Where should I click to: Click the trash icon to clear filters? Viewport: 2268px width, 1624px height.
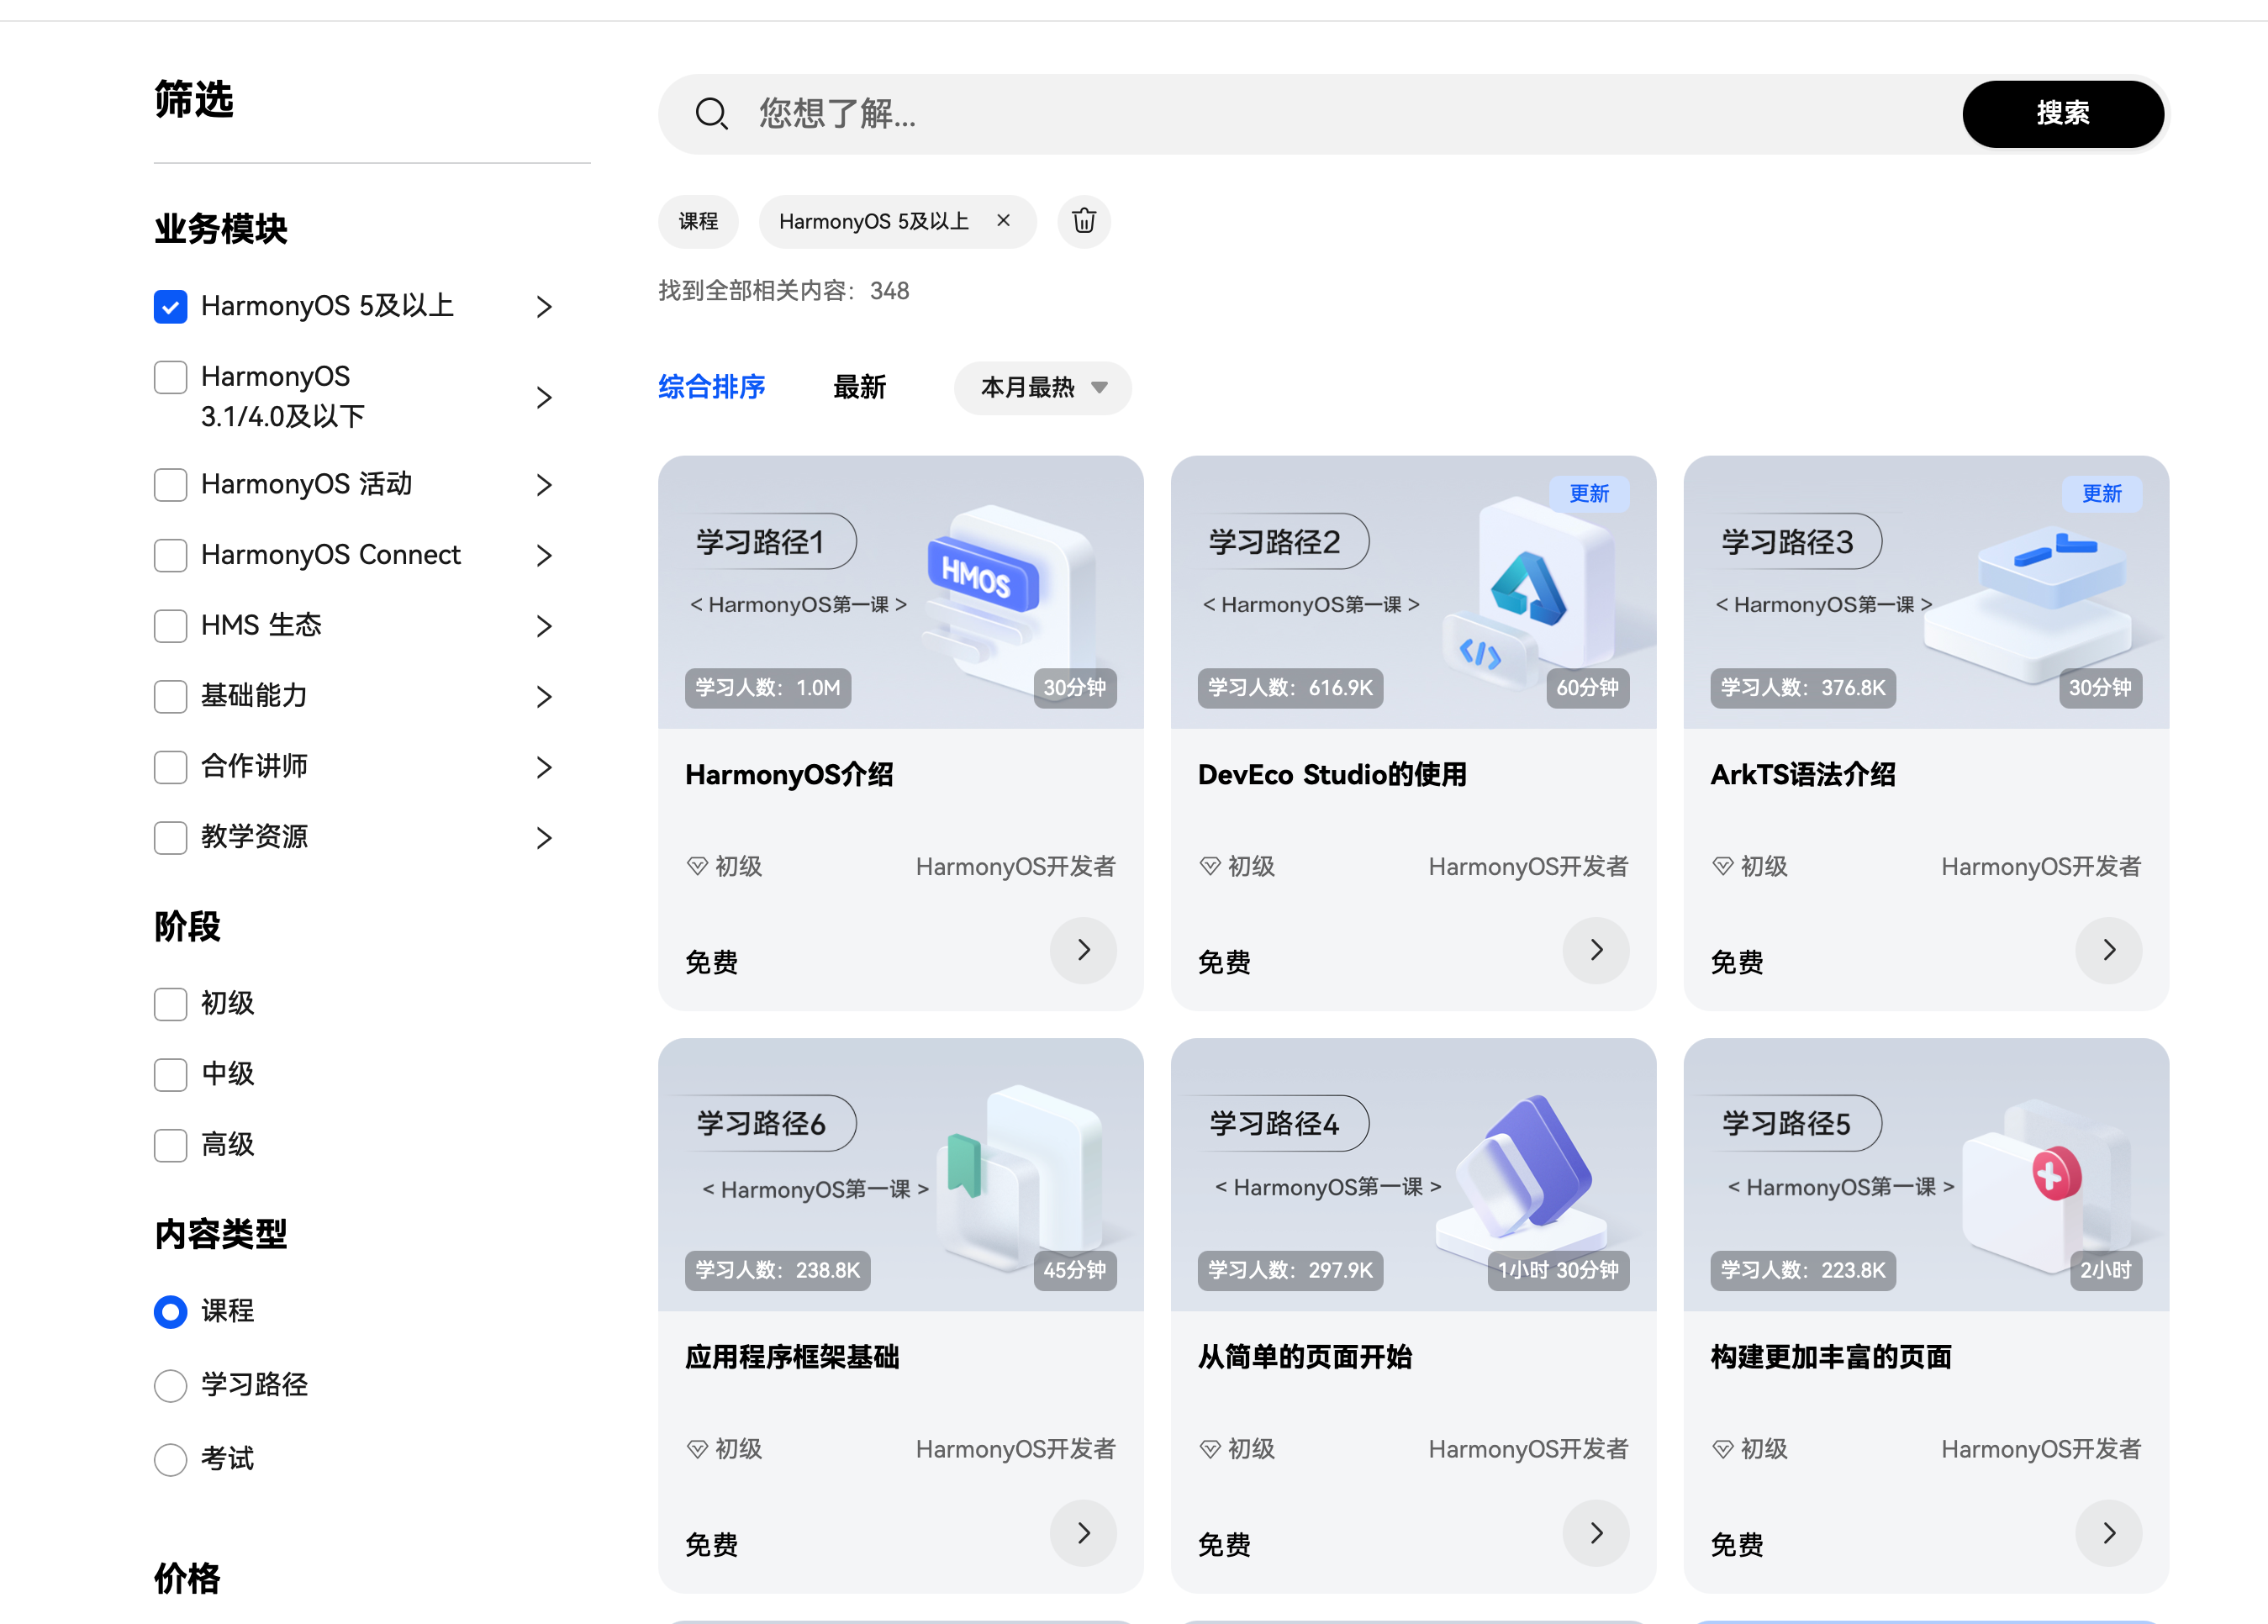1084,221
